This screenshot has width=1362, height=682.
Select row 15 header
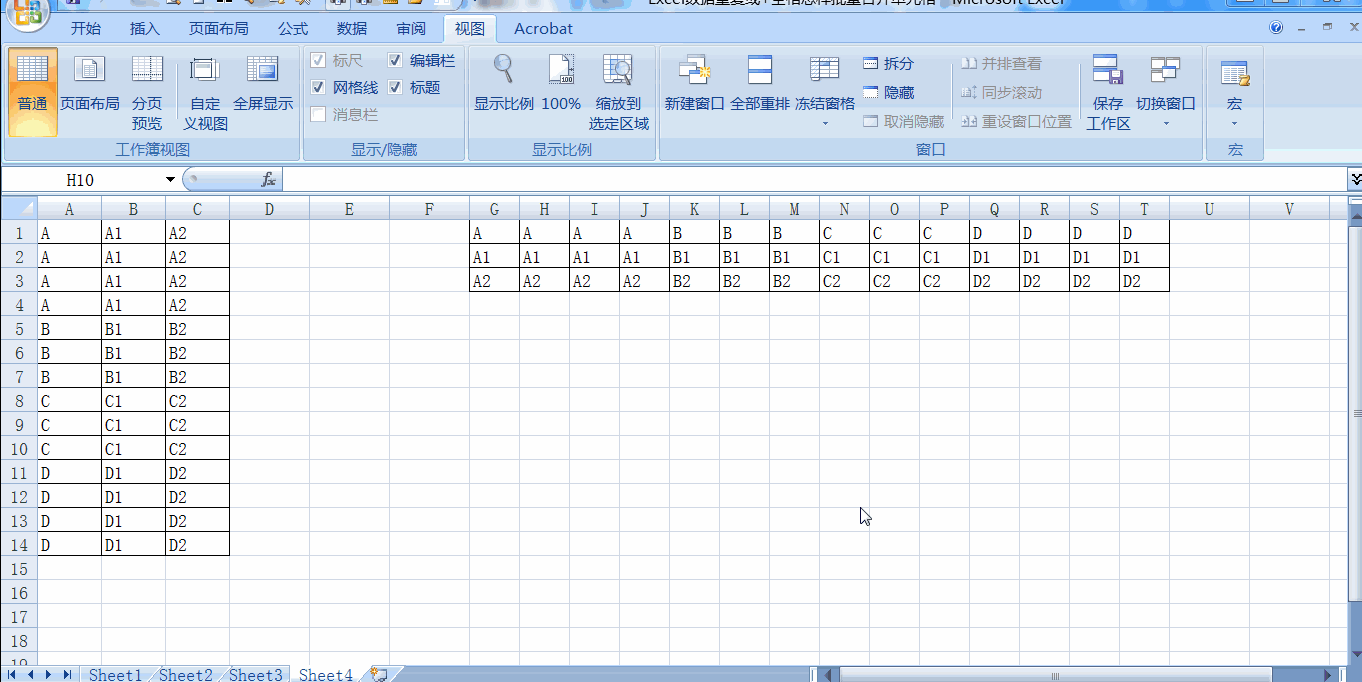[x=18, y=568]
